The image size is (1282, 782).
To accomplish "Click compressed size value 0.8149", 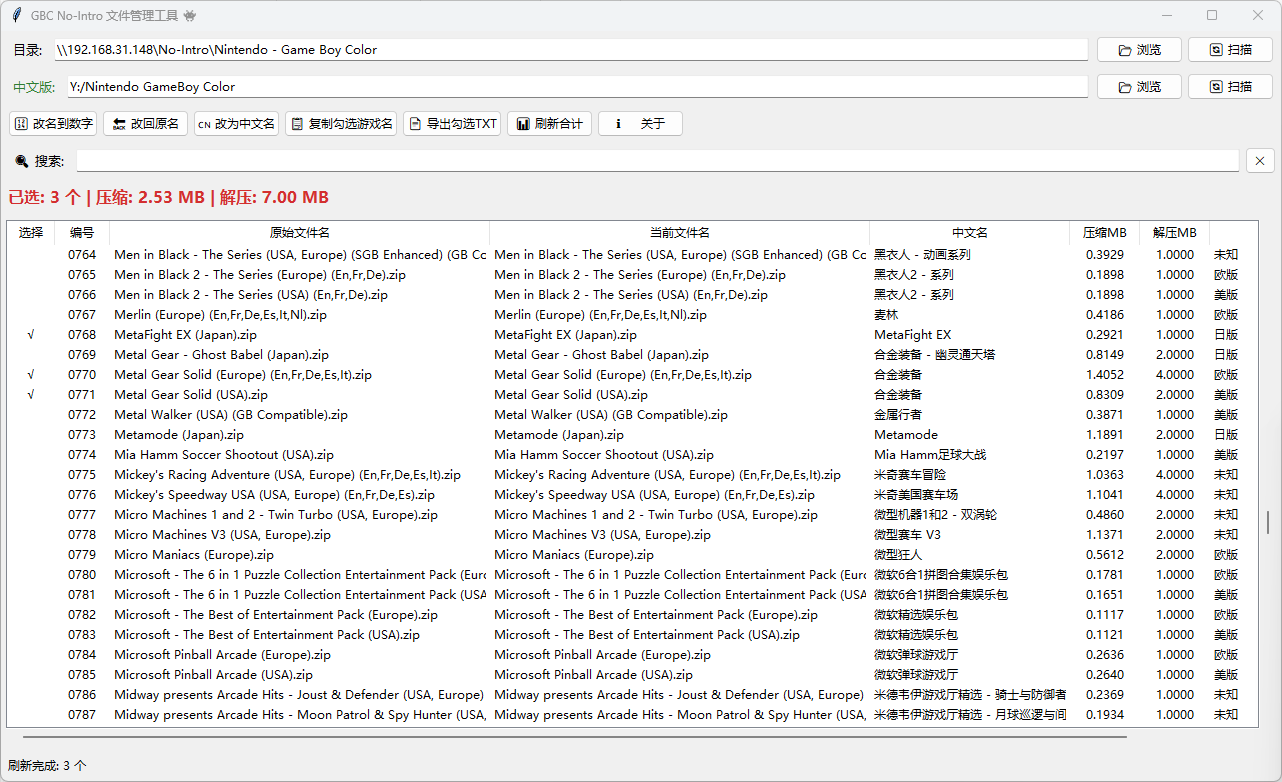I will pyautogui.click(x=1105, y=355).
